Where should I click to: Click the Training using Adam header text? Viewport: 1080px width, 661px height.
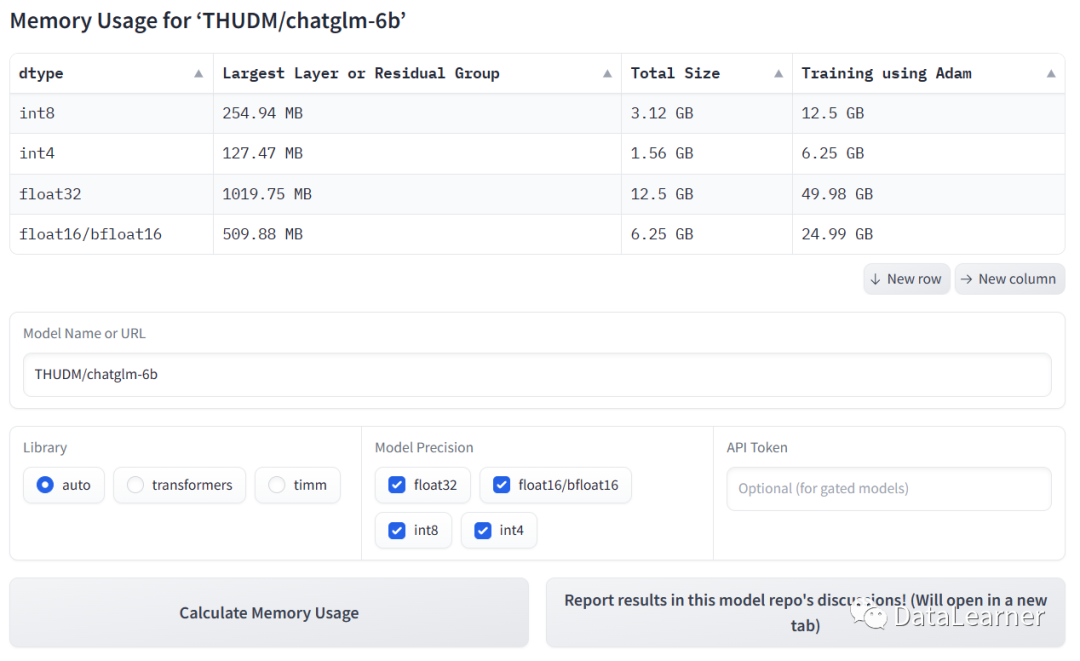[x=886, y=74]
